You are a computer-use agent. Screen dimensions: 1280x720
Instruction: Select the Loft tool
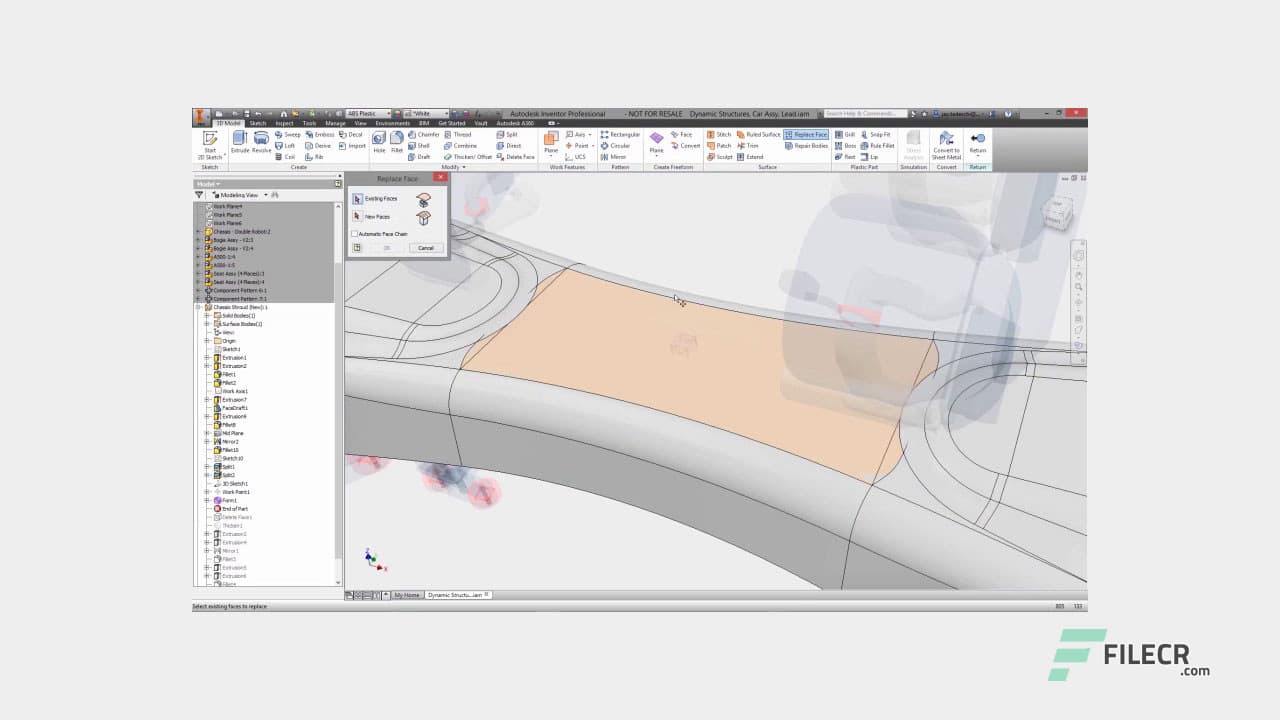tap(286, 145)
